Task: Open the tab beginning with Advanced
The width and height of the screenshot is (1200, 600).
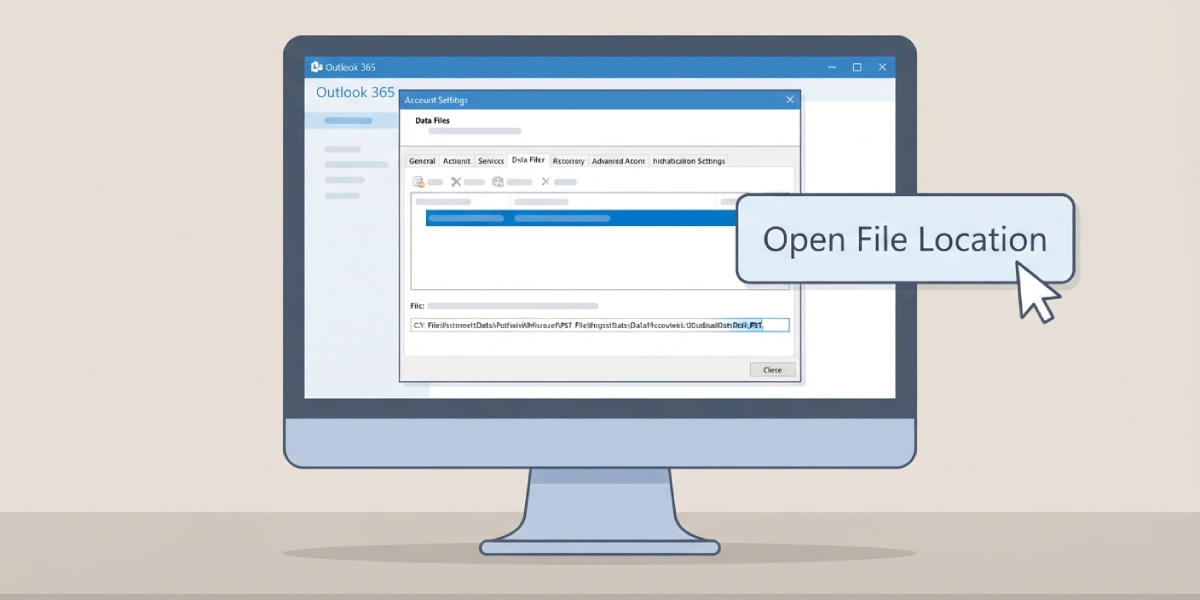Action: click(x=618, y=161)
